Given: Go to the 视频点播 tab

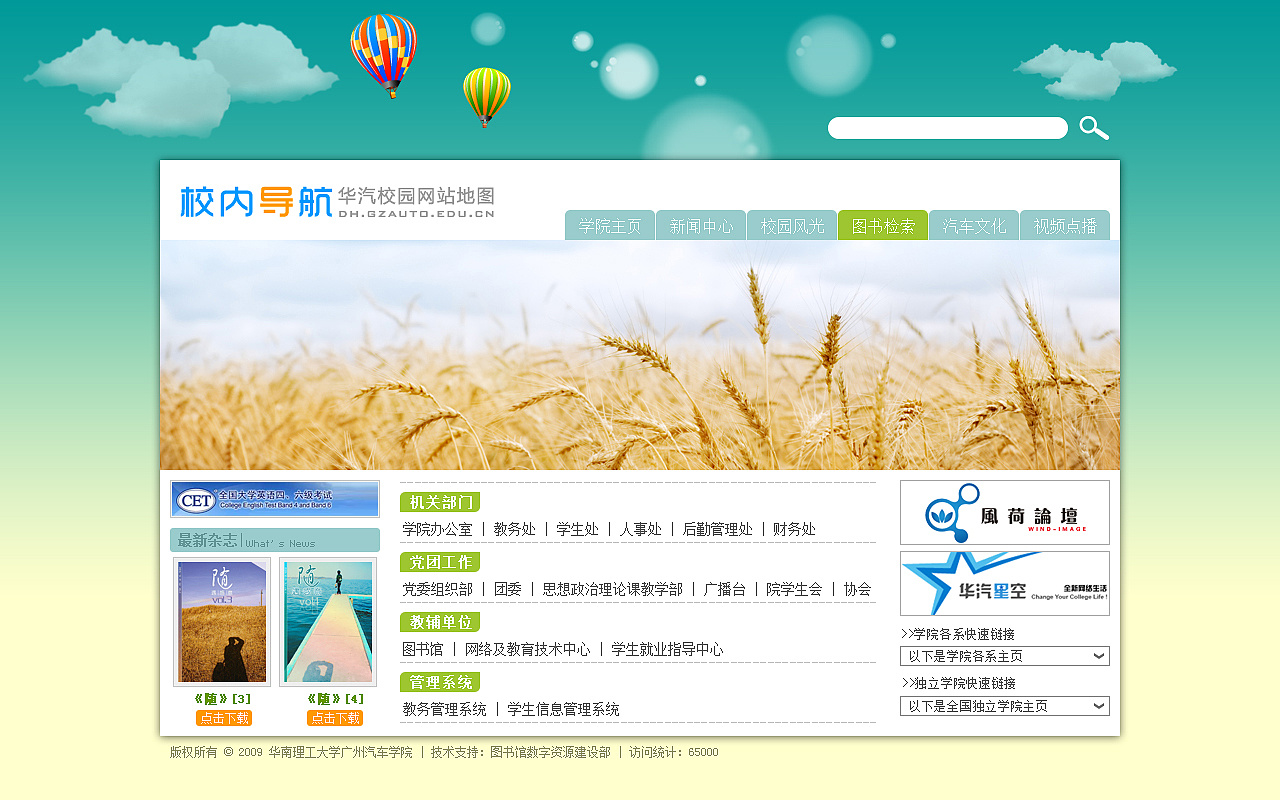Looking at the screenshot, I should click(1065, 226).
